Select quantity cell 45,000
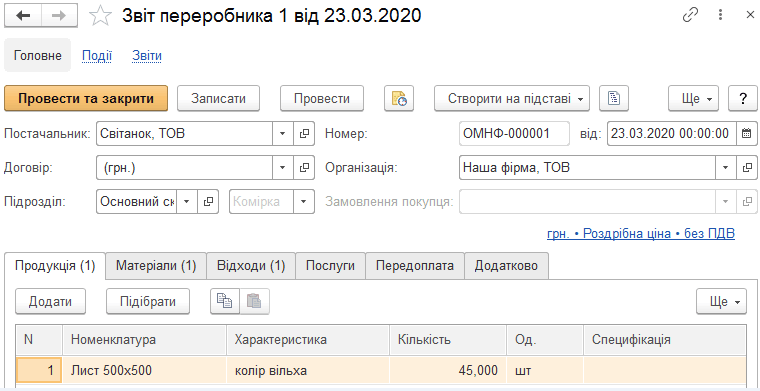The image size is (760, 391). coord(448,371)
